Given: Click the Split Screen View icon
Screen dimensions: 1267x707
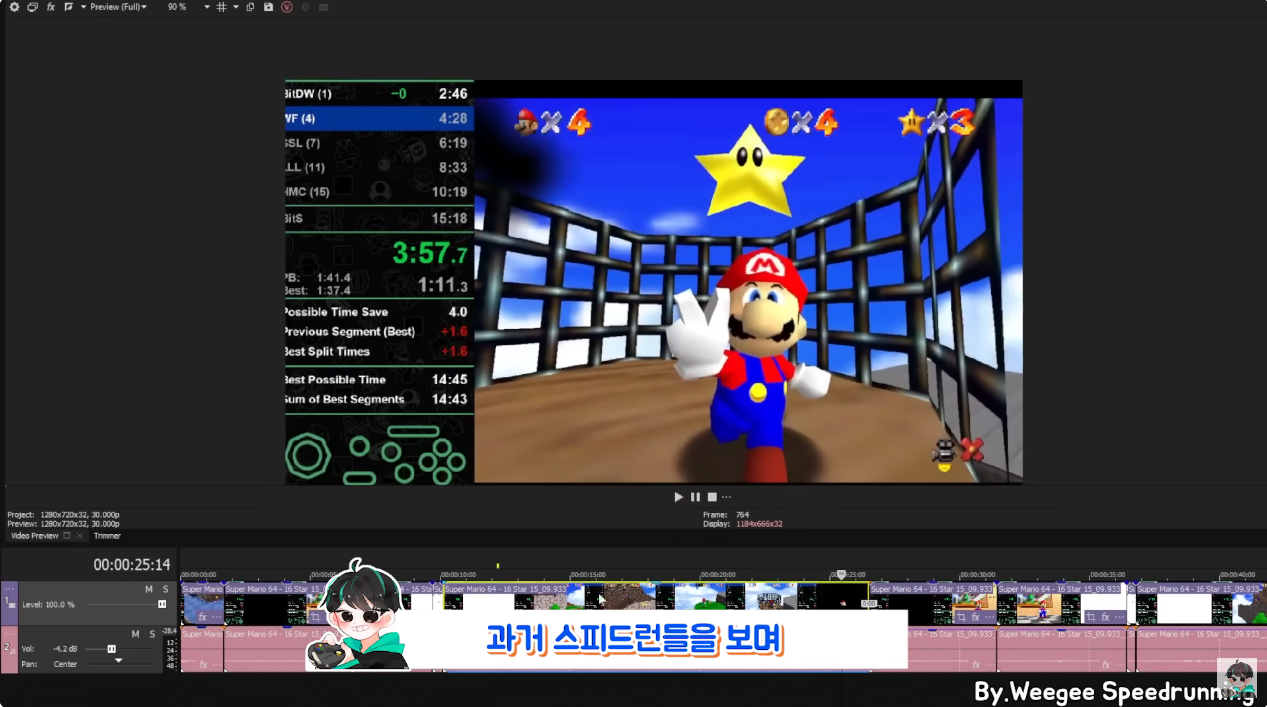Looking at the screenshot, I should (68, 7).
